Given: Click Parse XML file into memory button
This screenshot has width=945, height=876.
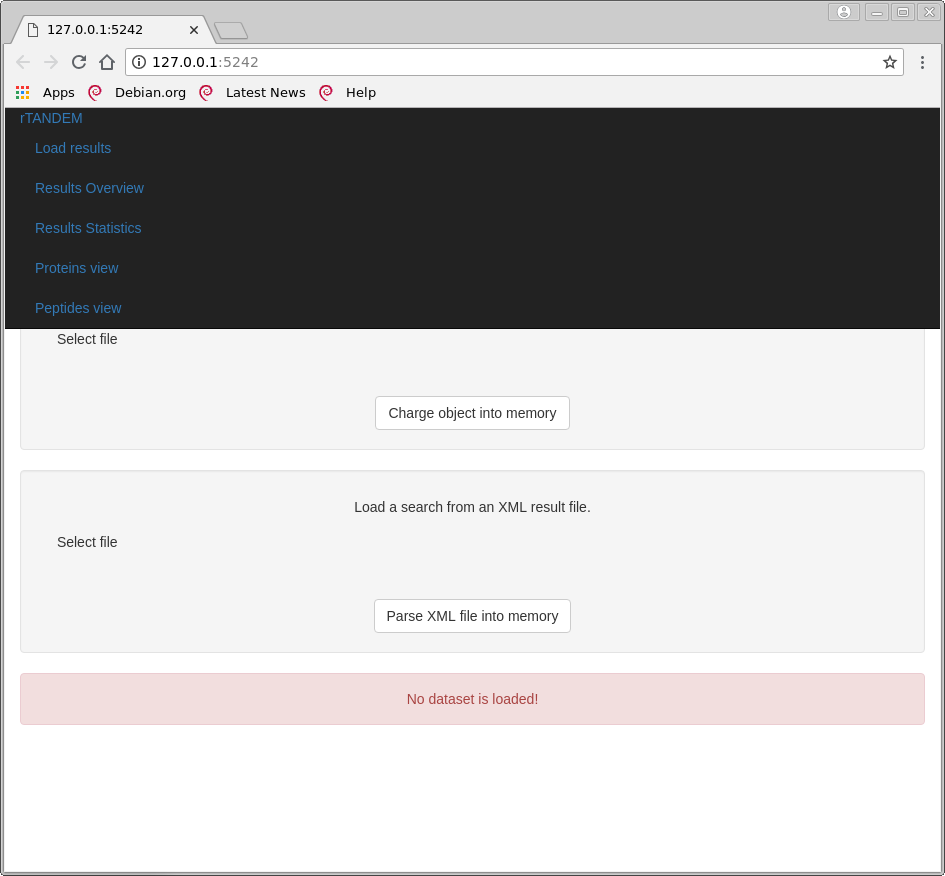Looking at the screenshot, I should [x=472, y=616].
